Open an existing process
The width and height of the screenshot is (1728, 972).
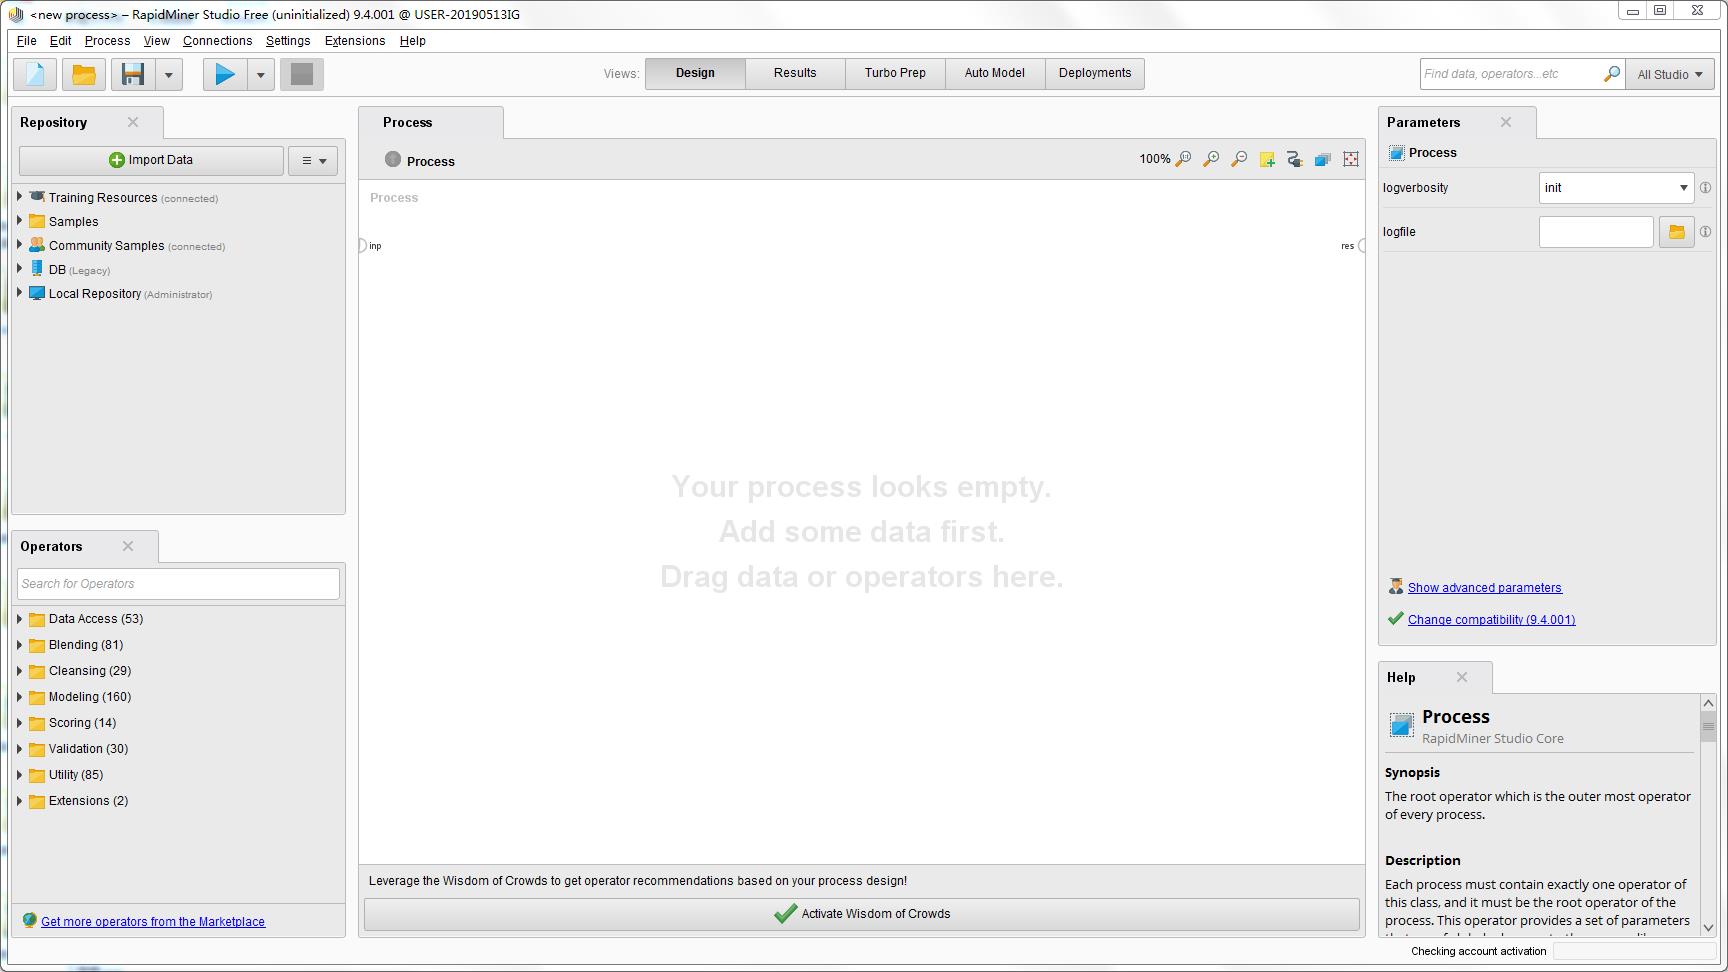tap(83, 73)
